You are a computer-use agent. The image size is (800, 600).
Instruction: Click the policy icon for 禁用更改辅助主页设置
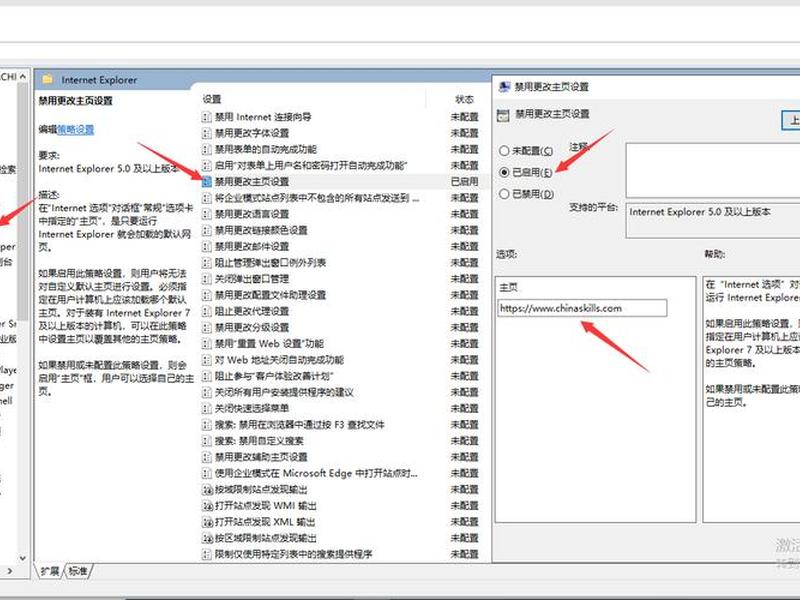click(x=207, y=457)
